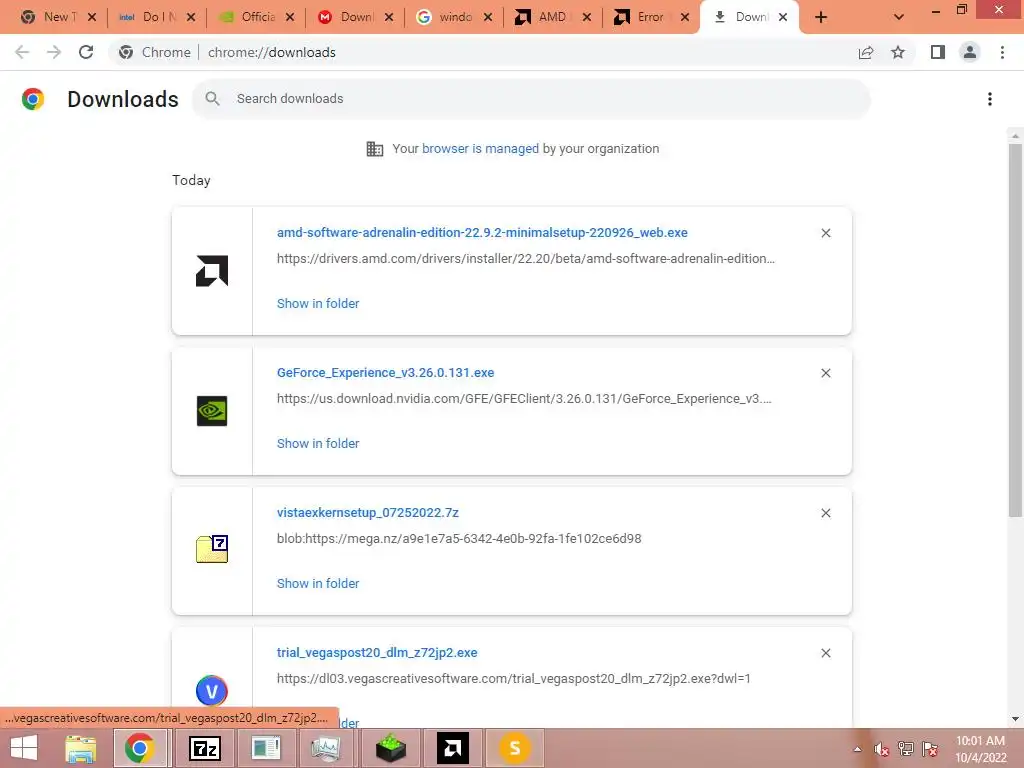The height and width of the screenshot is (768, 1024).
Task: Open the side panel icon
Action: click(x=938, y=52)
